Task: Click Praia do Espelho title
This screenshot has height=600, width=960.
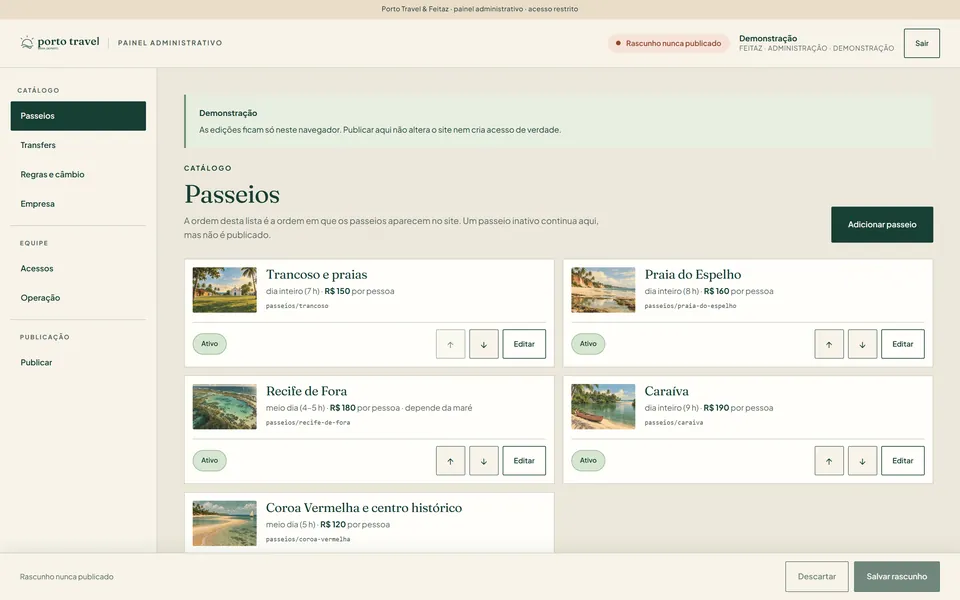Action: click(x=692, y=274)
